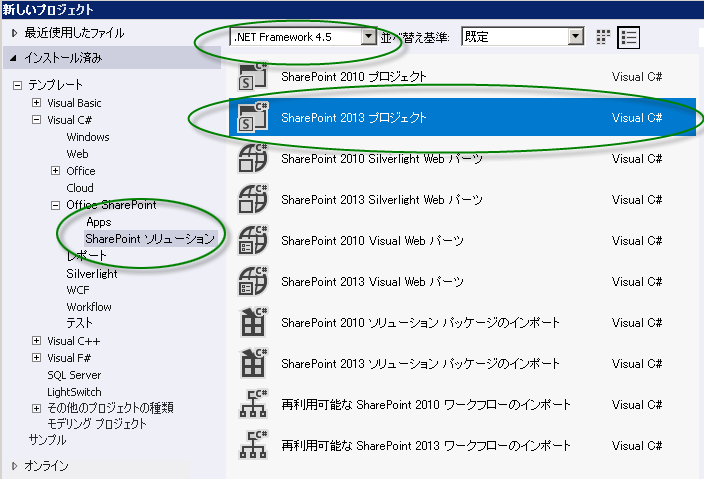Click the SharePoint 2010 Visual Web パーツ icon
704x479 pixels.
[x=253, y=240]
